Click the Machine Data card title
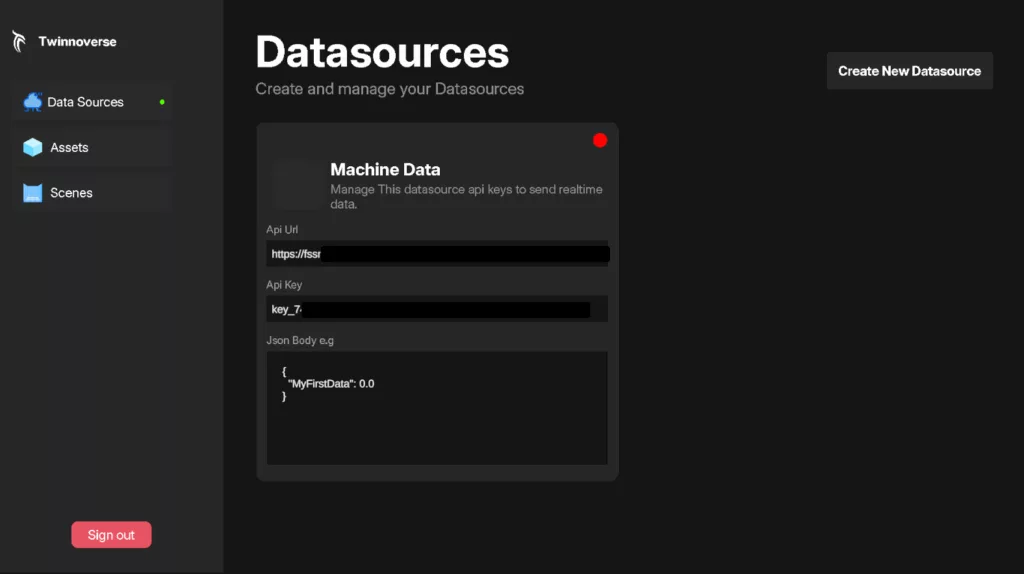 click(x=385, y=169)
